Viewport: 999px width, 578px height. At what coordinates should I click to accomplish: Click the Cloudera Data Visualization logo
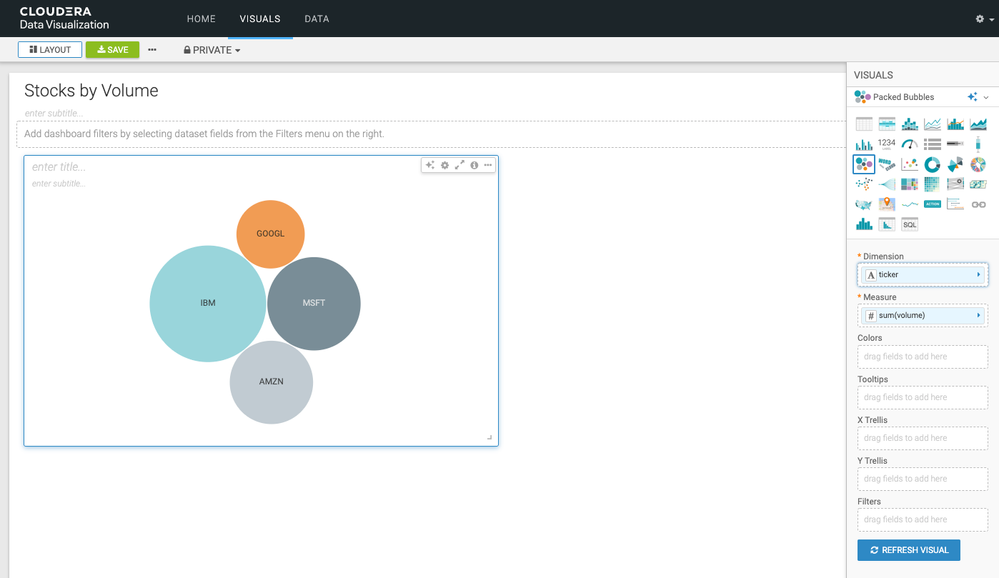point(64,18)
